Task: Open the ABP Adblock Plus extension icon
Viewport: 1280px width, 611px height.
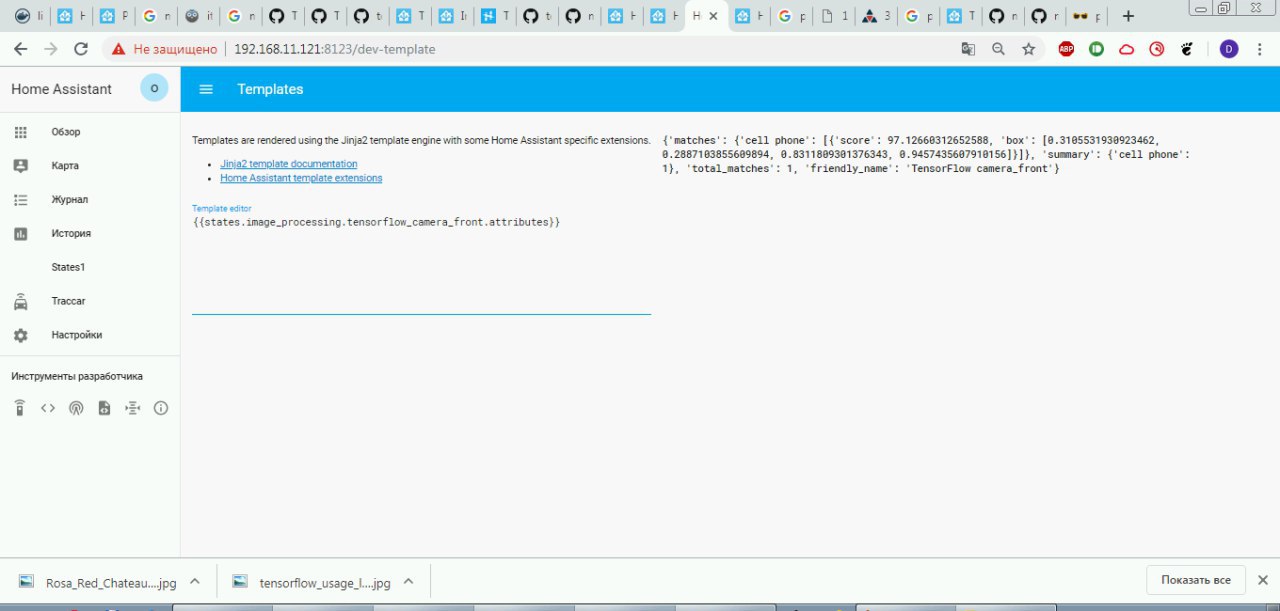Action: (x=1066, y=49)
